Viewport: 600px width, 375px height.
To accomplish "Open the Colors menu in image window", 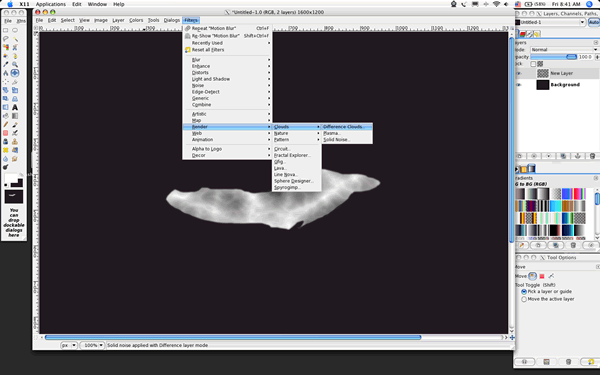I will click(x=136, y=20).
